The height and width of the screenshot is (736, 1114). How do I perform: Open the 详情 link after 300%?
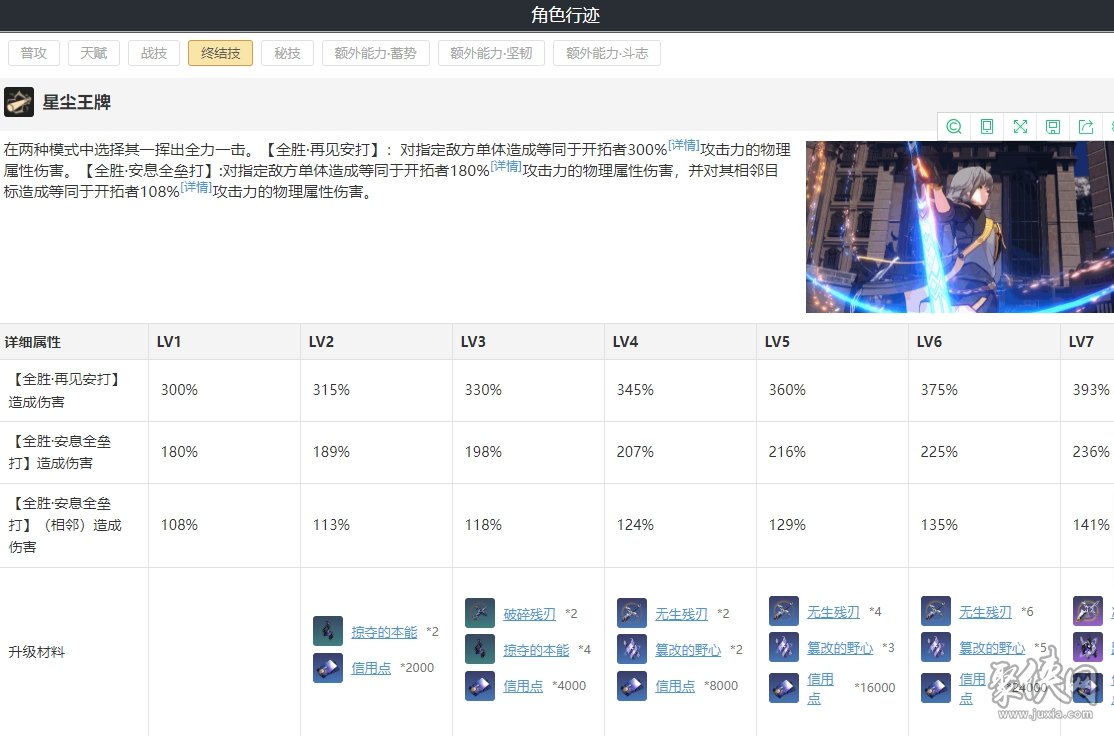click(x=684, y=145)
